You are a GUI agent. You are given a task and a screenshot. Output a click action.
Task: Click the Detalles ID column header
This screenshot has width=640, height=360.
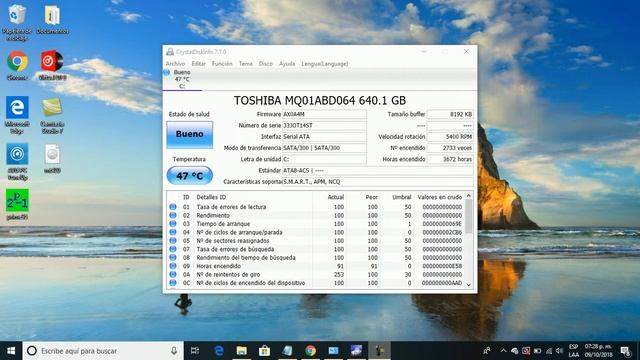(x=211, y=197)
